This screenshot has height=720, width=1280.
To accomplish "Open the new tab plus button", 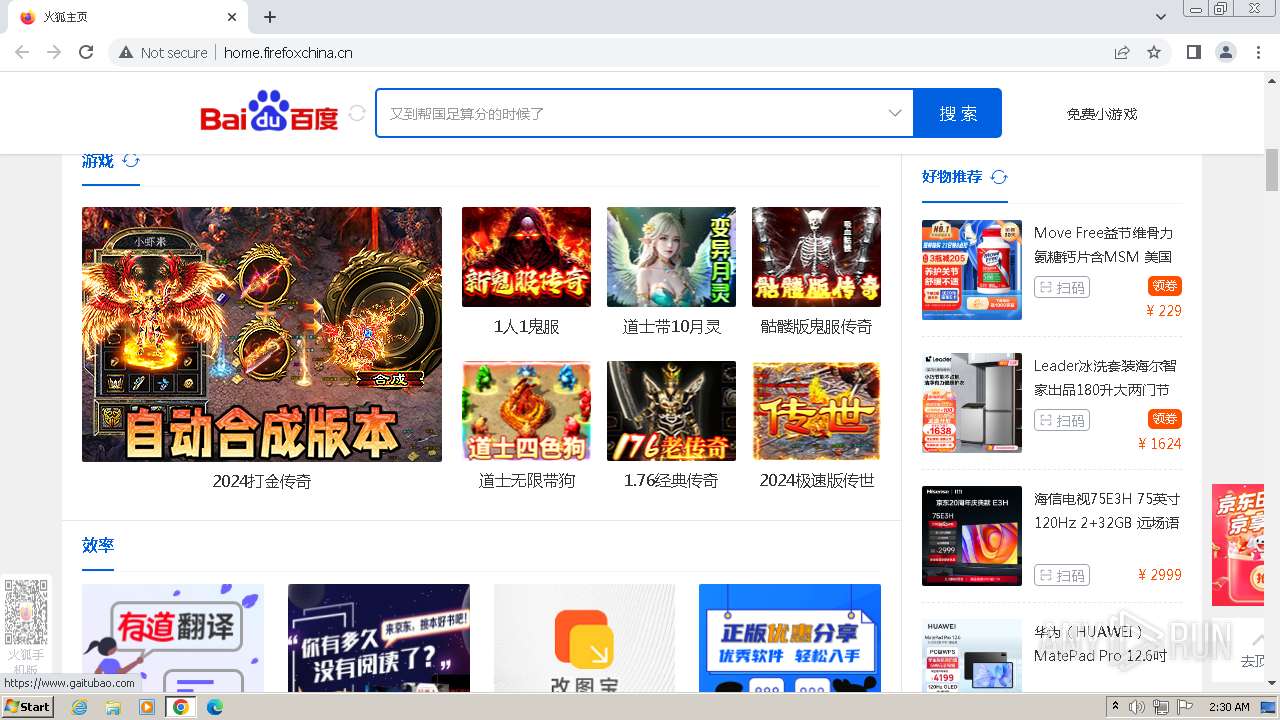I will click(270, 17).
